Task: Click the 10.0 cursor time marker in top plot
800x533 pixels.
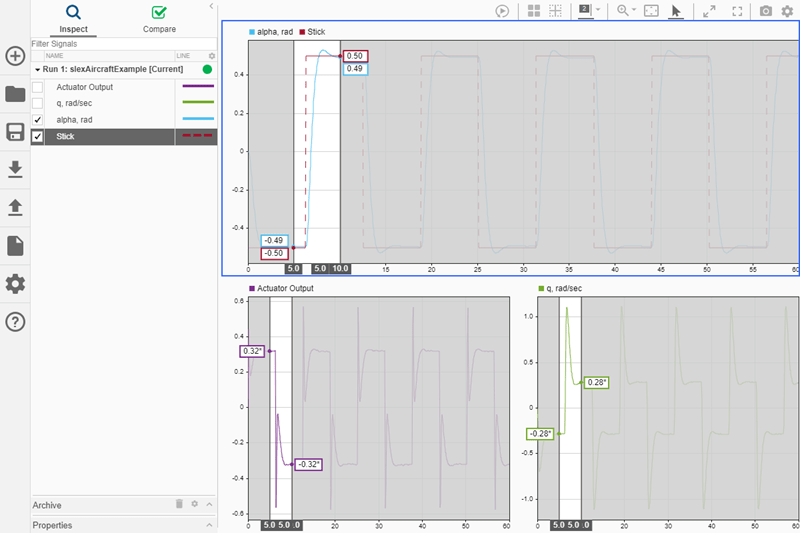Action: [x=340, y=268]
